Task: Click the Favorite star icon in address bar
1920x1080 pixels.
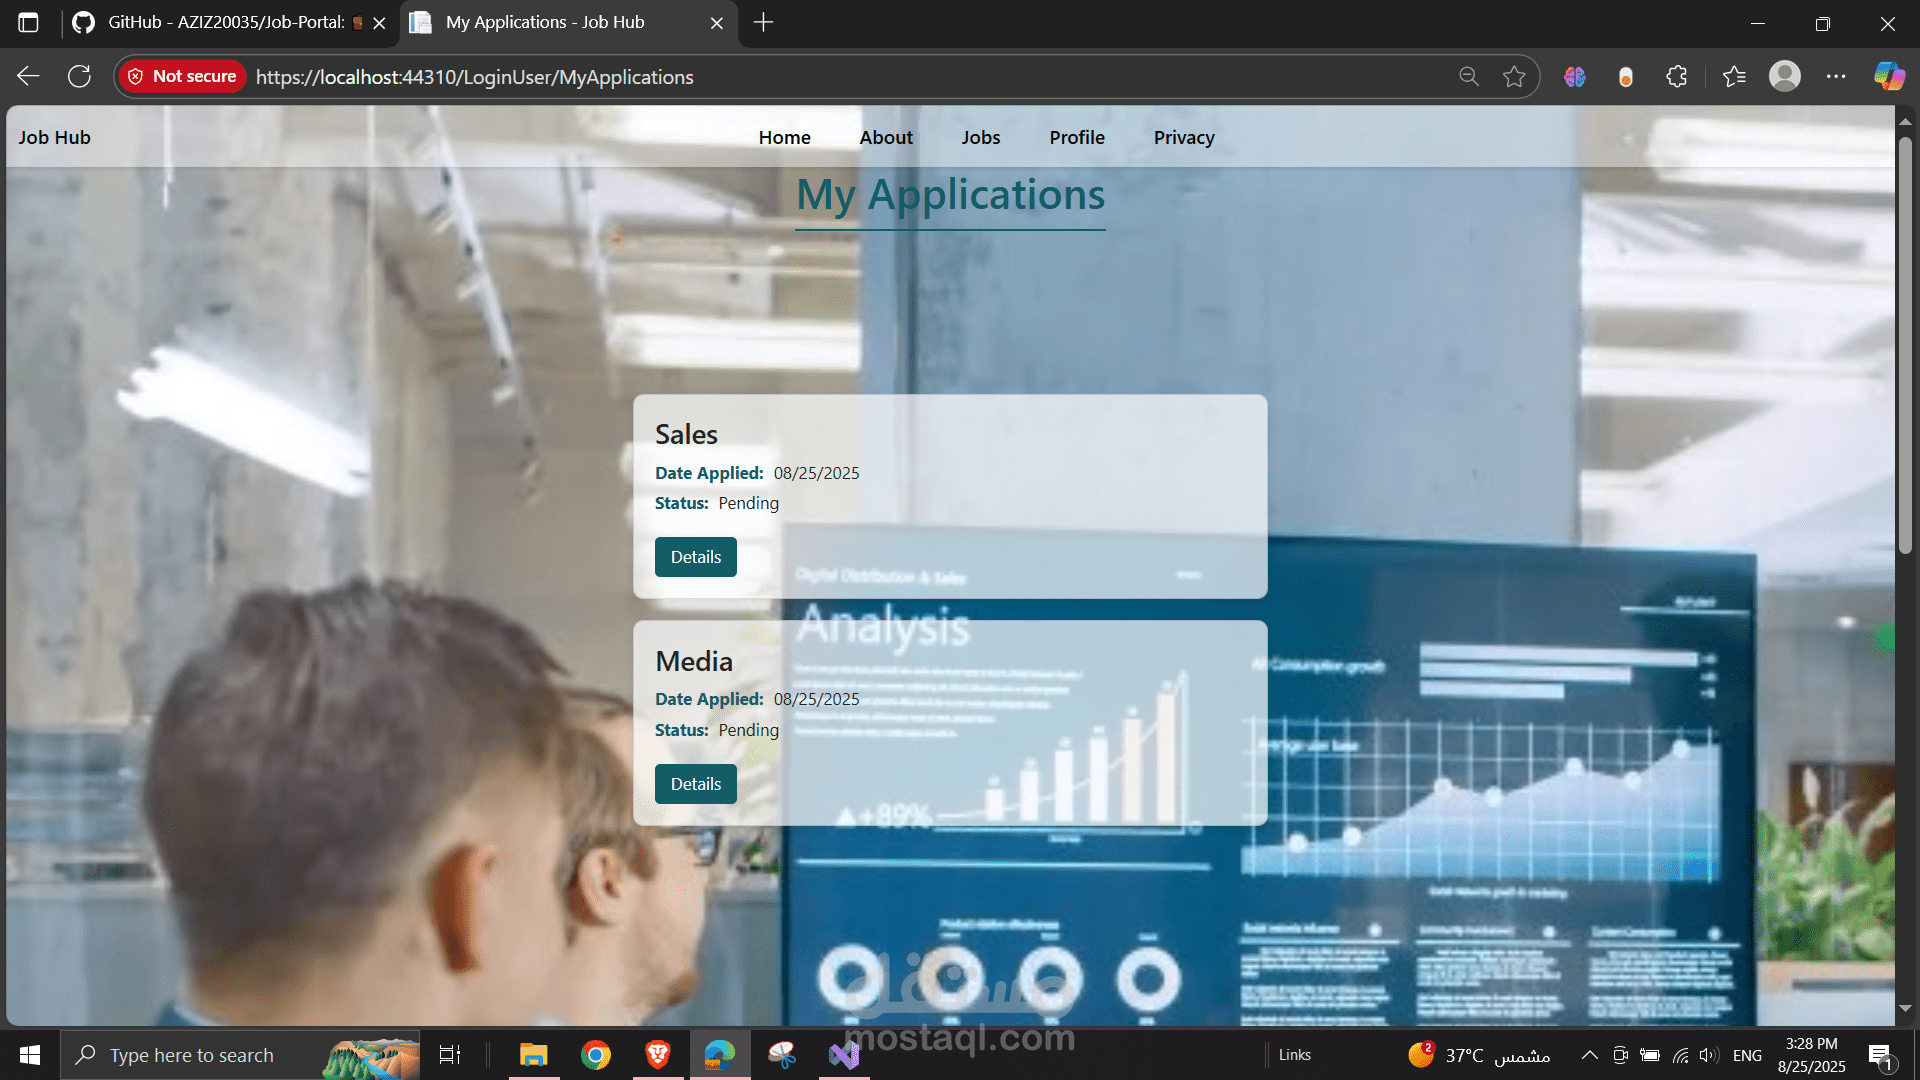Action: [x=1514, y=77]
